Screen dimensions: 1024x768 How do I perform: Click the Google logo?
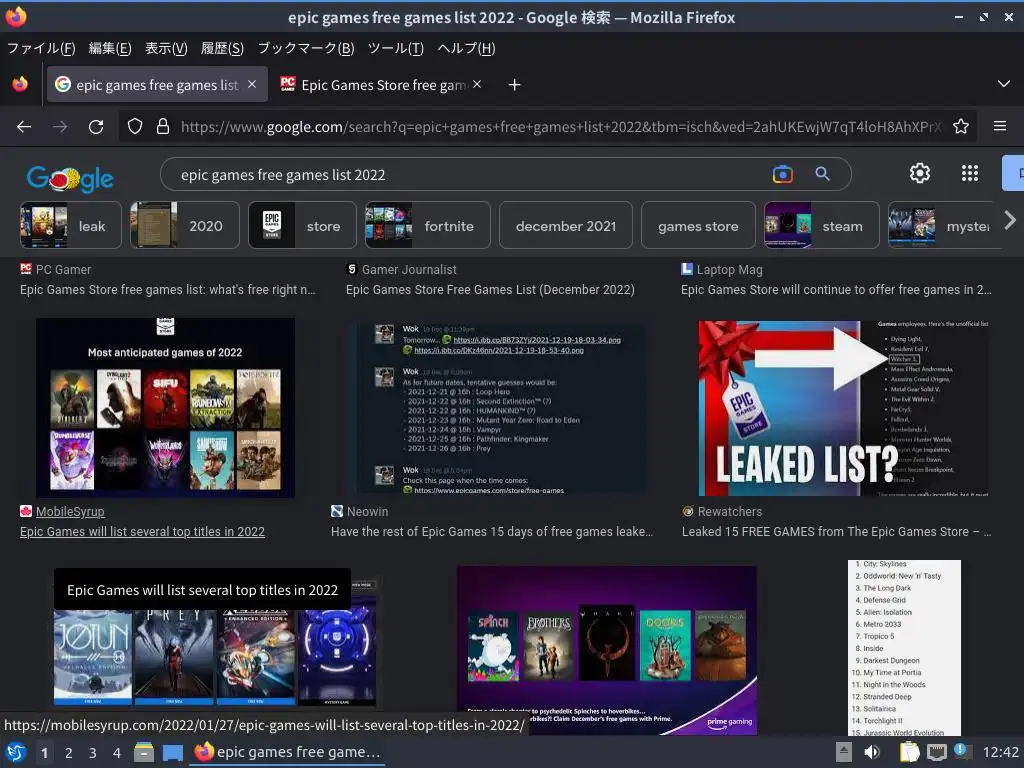(x=70, y=177)
